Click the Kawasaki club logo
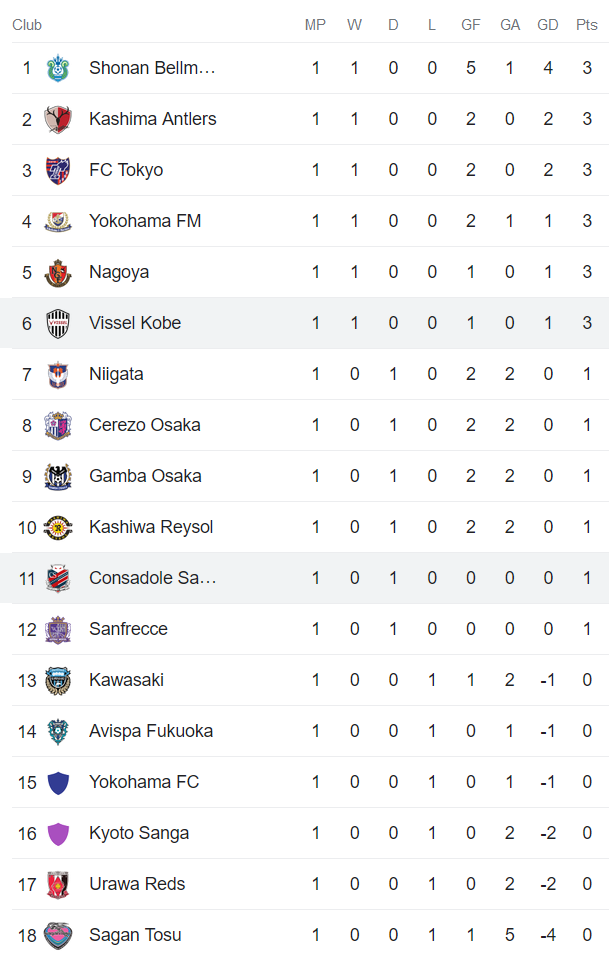Image resolution: width=609 pixels, height=965 pixels. coord(58,680)
